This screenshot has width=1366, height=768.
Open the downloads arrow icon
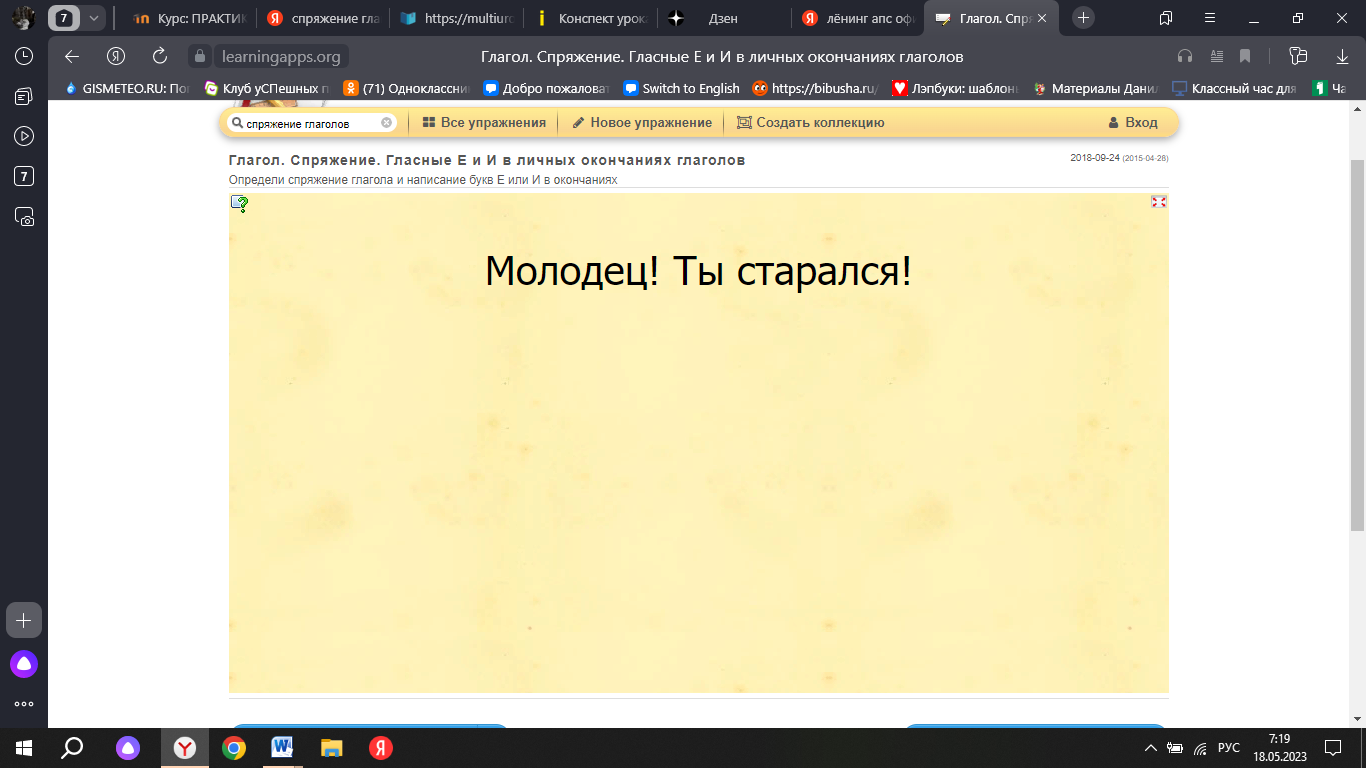click(1343, 57)
